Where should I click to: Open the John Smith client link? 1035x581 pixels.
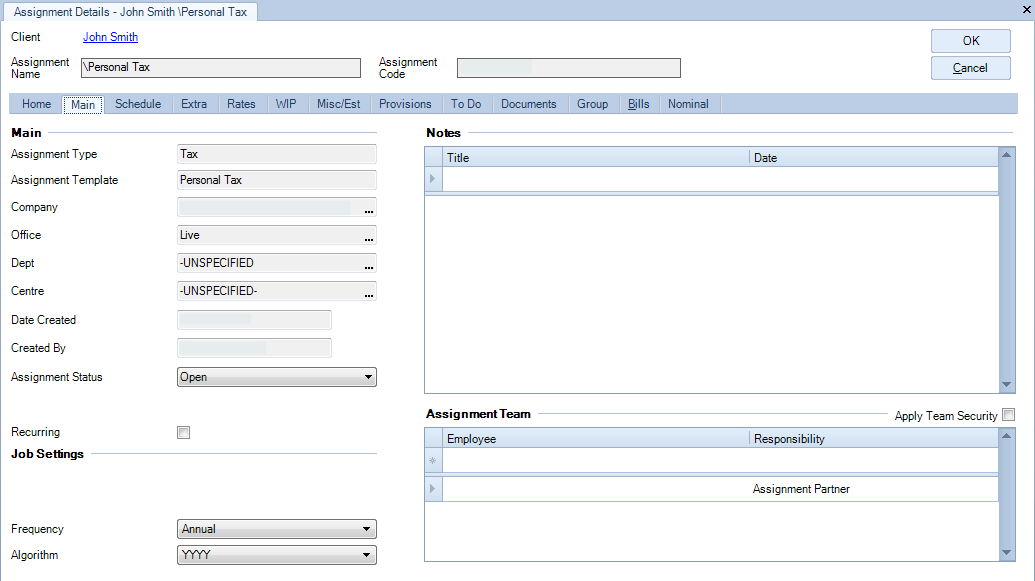pos(110,37)
